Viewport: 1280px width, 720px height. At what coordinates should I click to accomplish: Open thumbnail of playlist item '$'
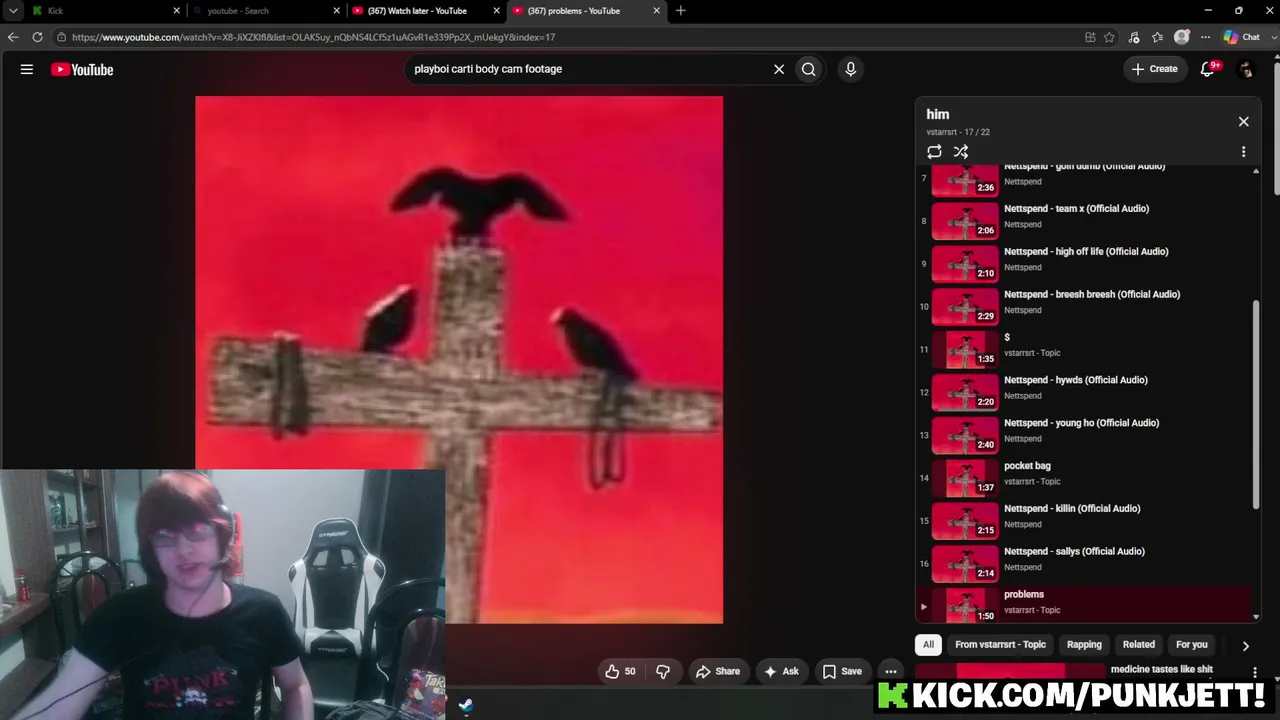point(965,350)
